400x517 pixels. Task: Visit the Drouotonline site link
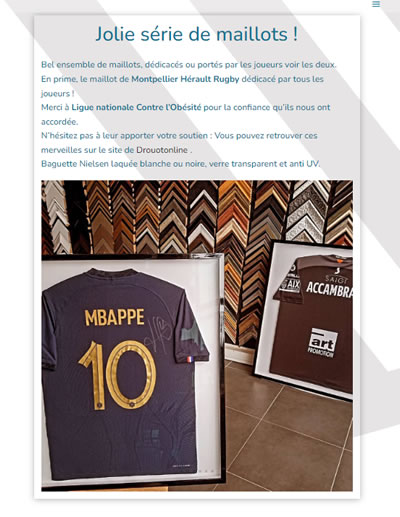tap(162, 150)
